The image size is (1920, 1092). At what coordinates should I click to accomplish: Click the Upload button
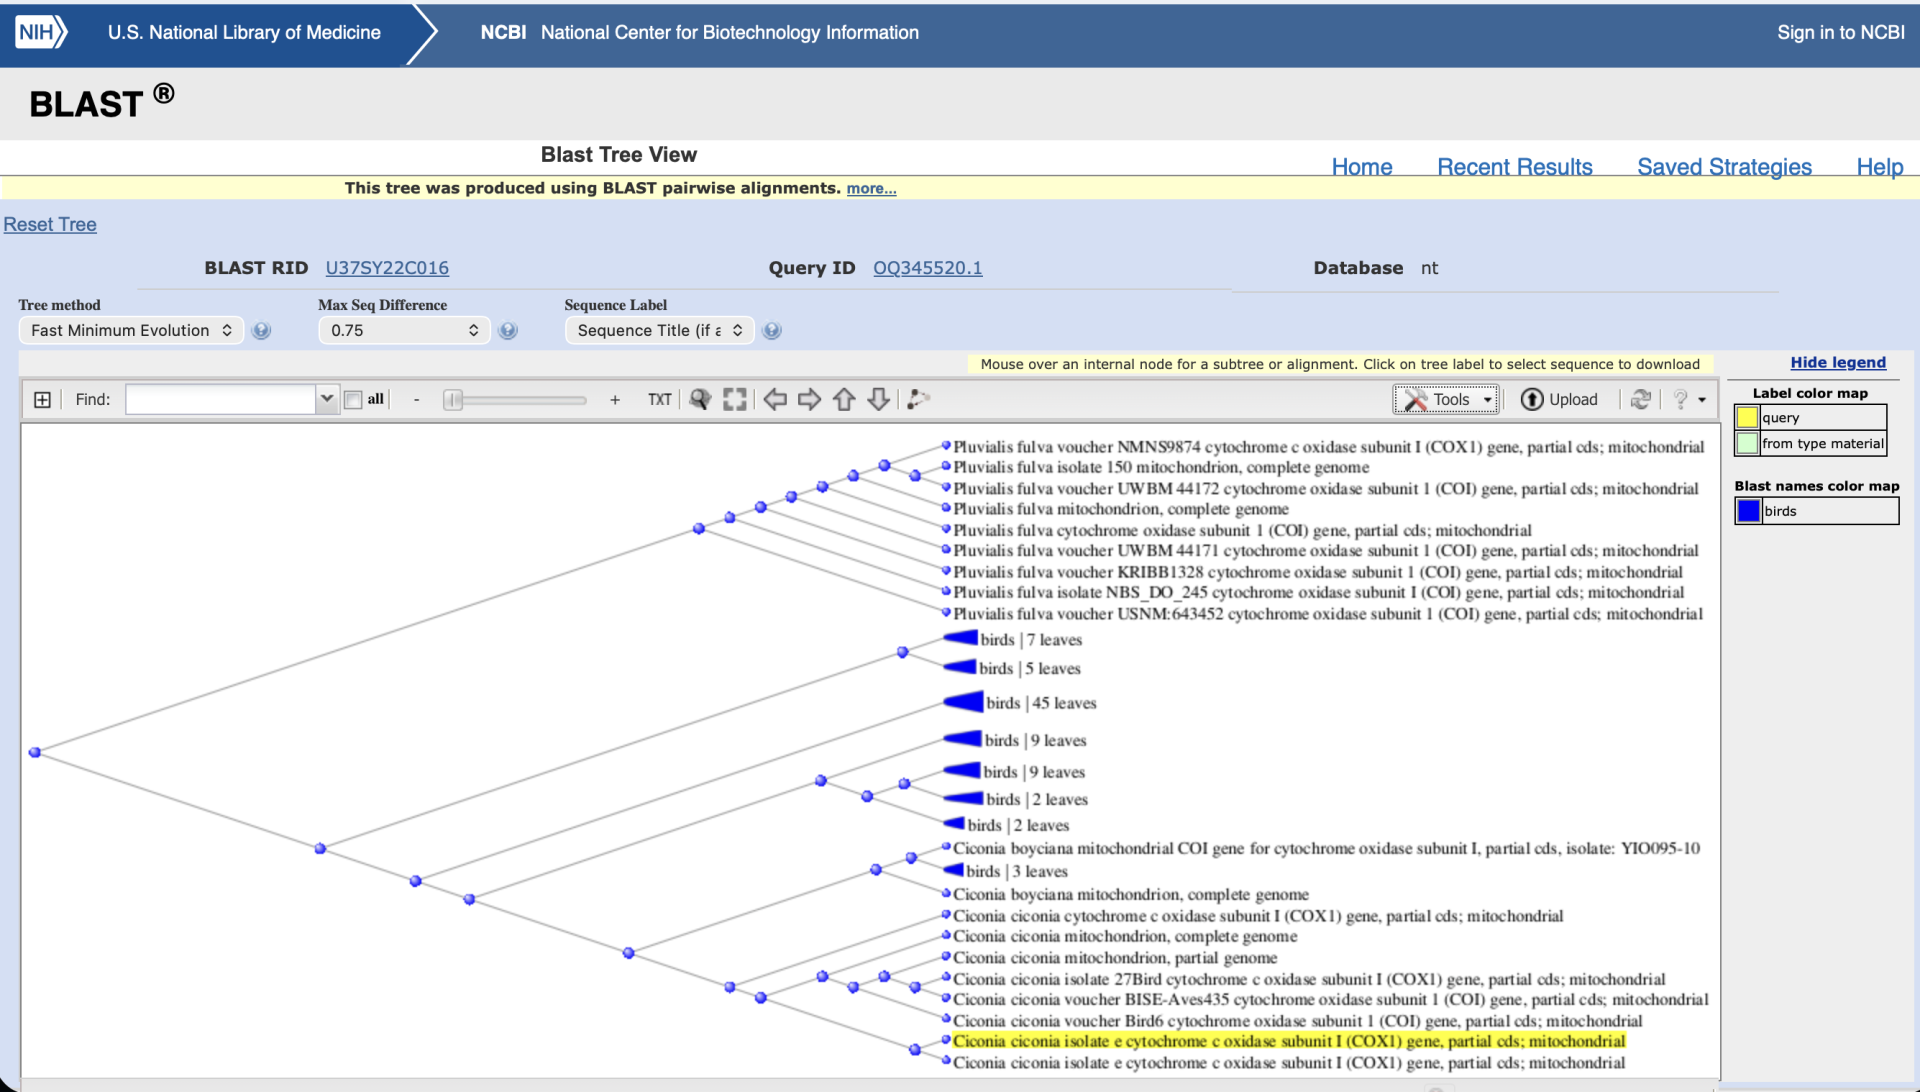1560,400
